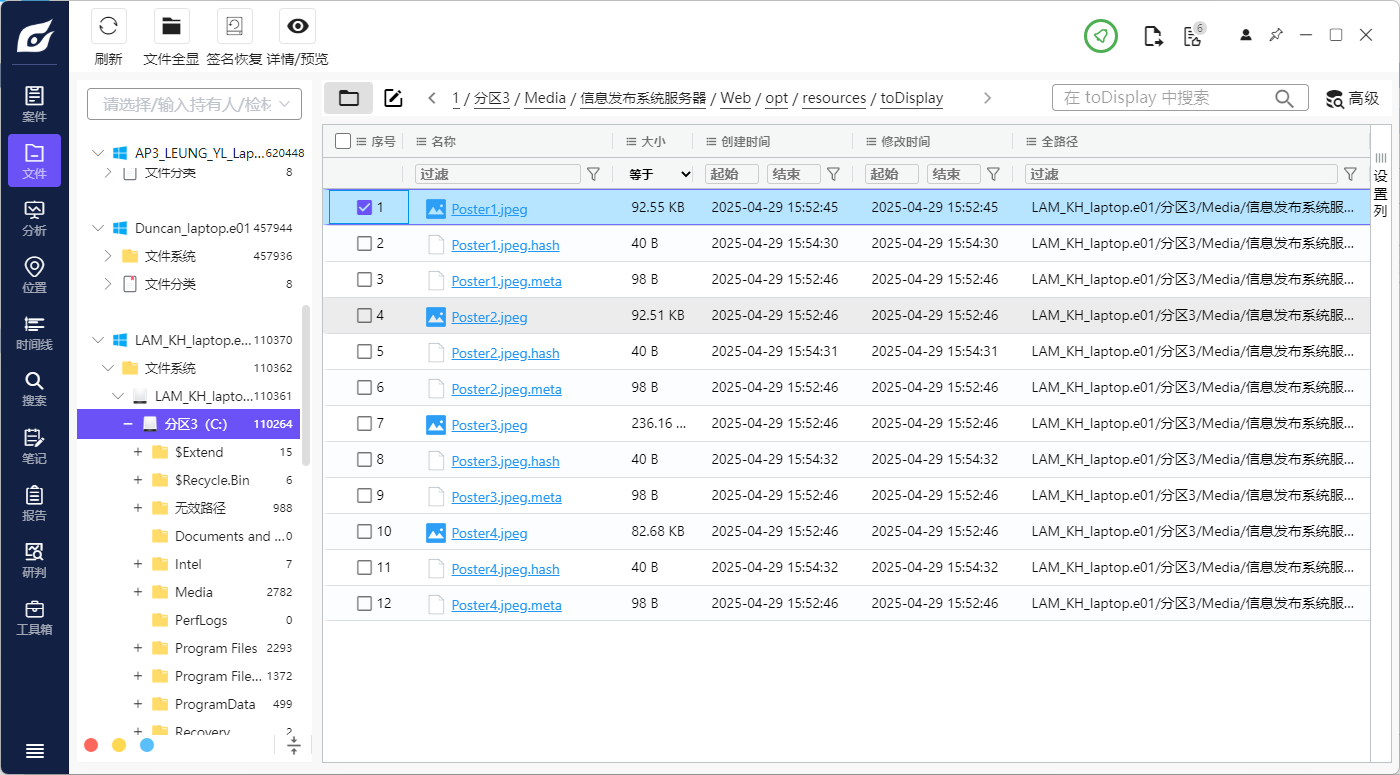
Task: Check the checkbox for row 10 Poster4.jpeg
Action: tap(364, 532)
